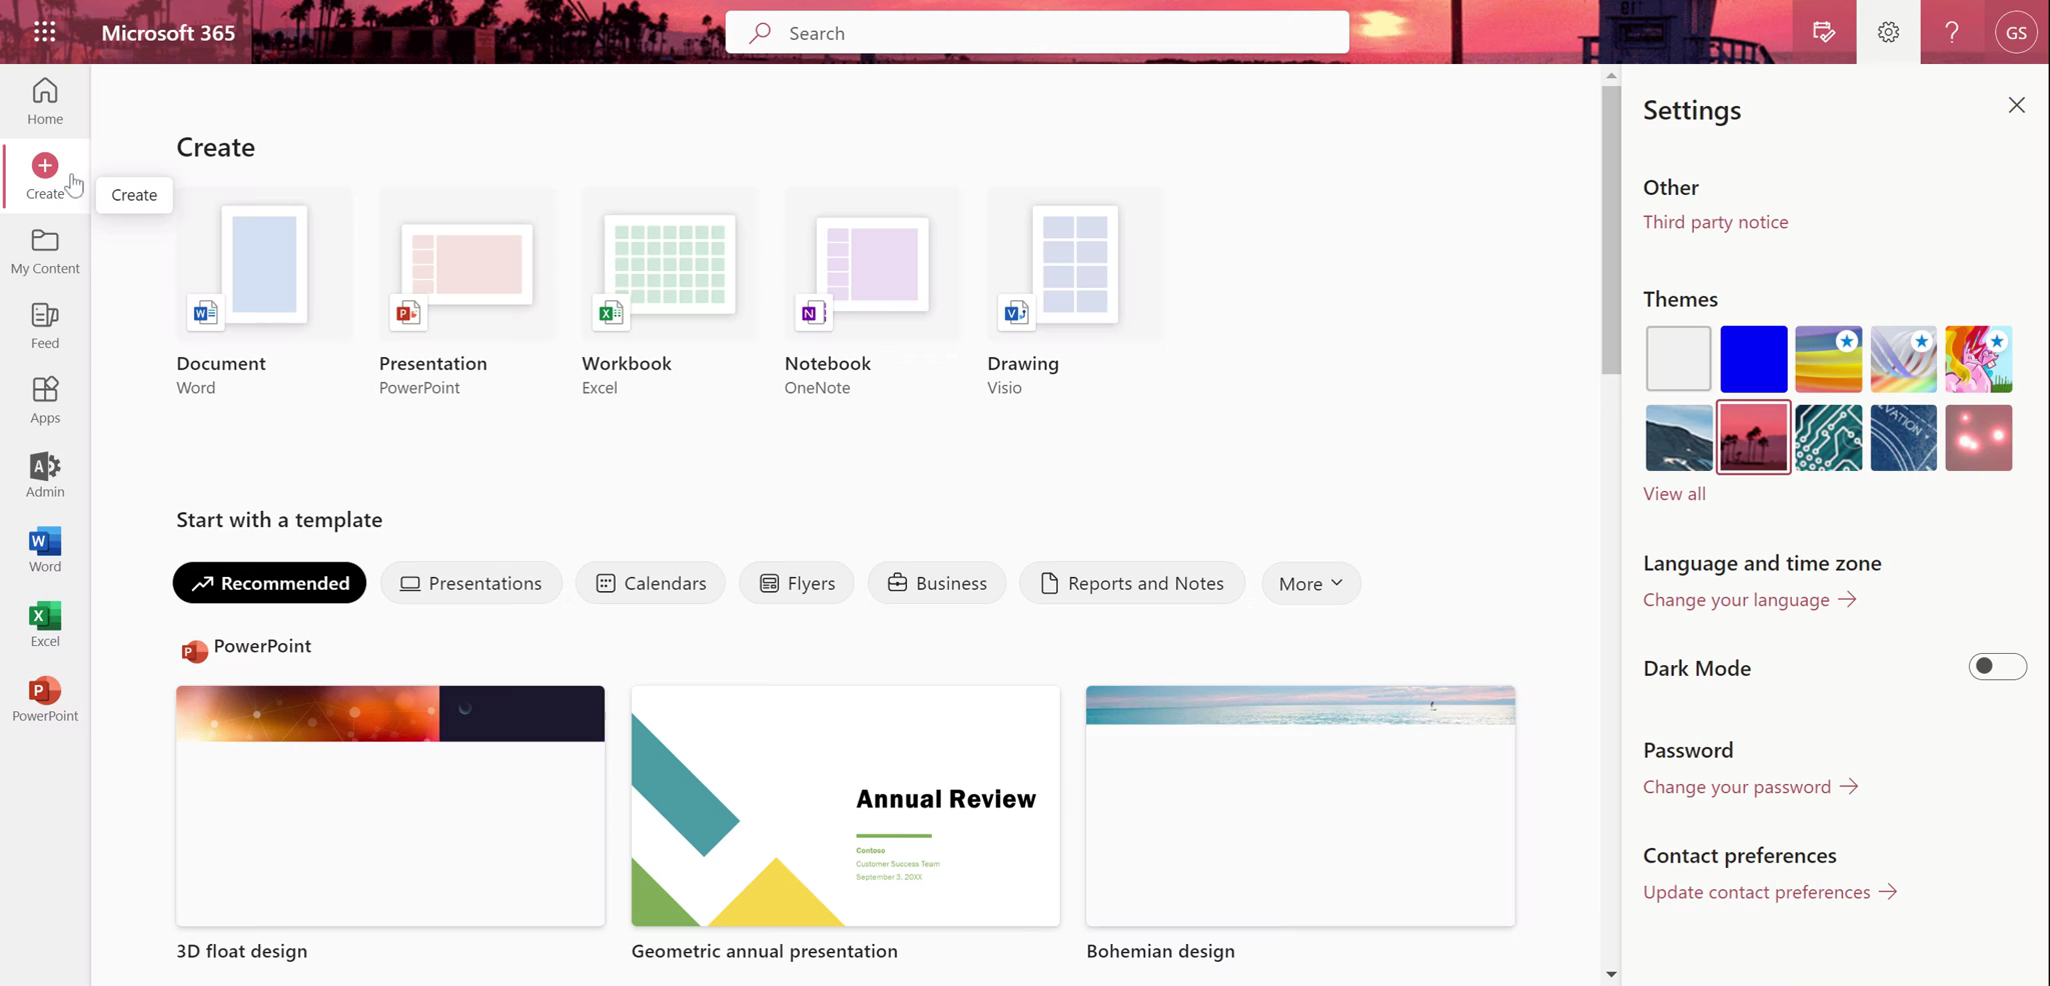Viewport: 2050px width, 986px height.
Task: Choose the pastel ribbons theme swatch
Action: (1903, 358)
